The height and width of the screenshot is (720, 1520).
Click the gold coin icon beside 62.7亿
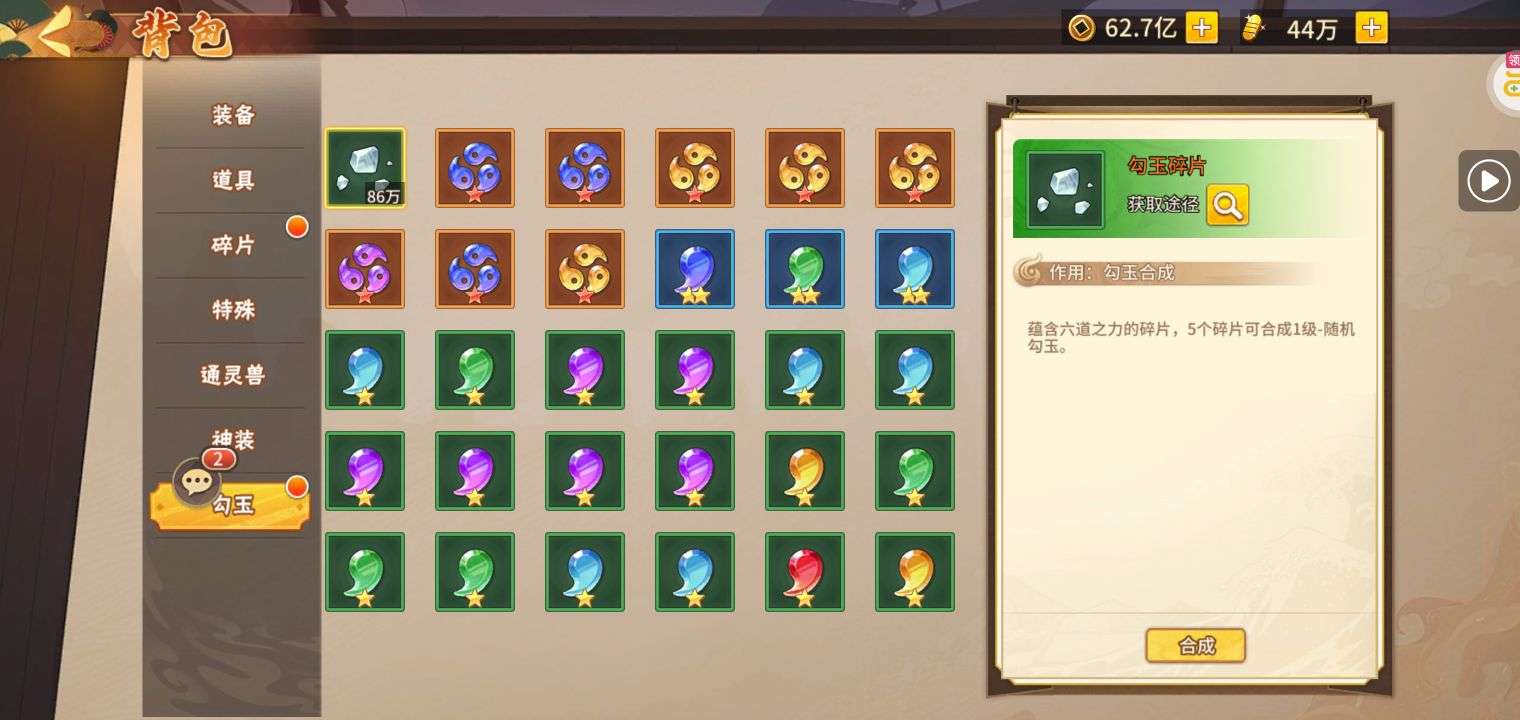coord(1080,29)
